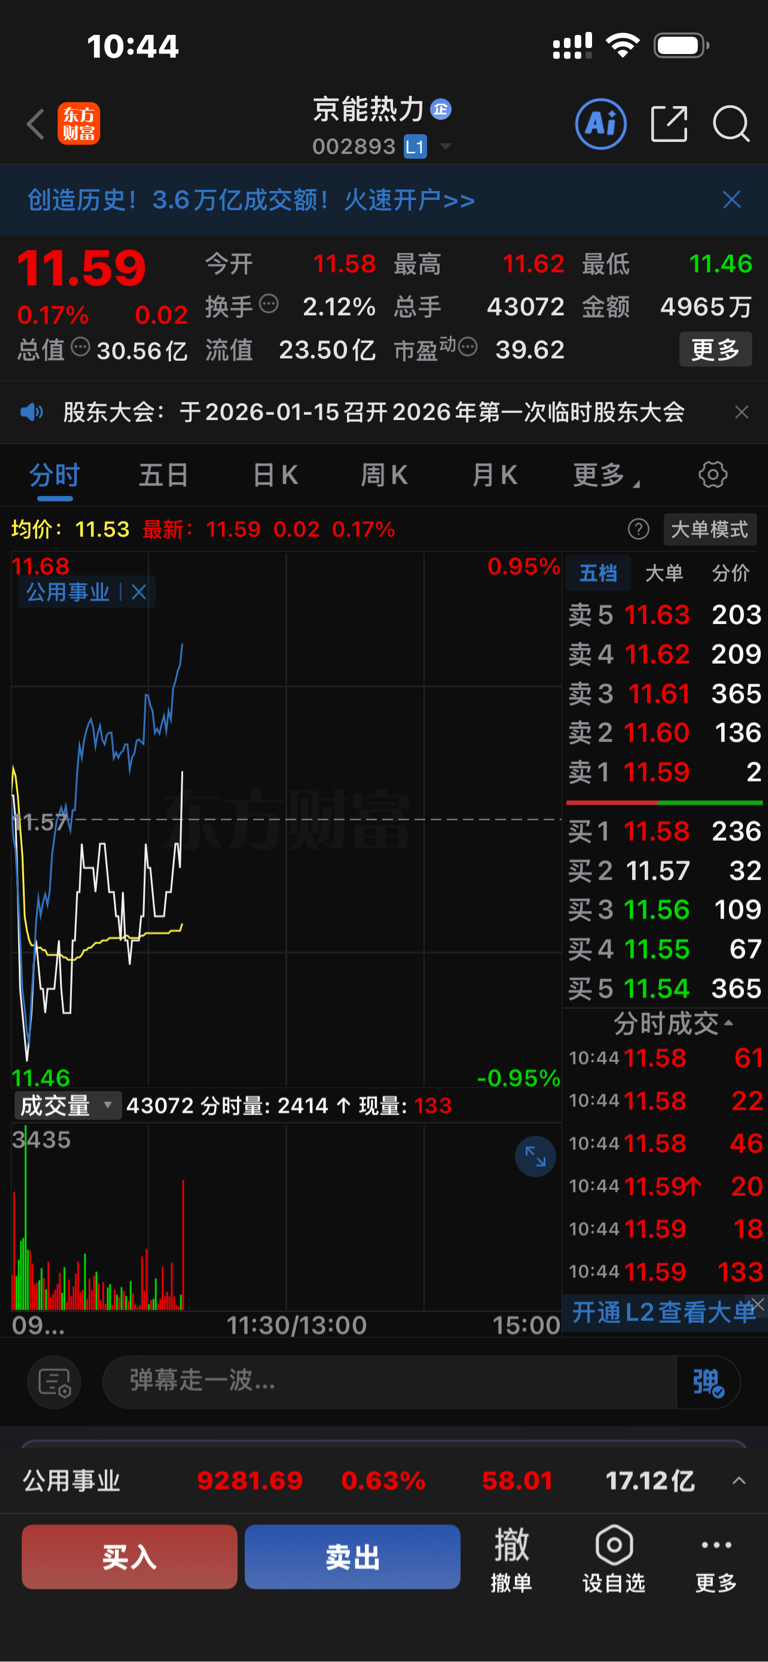768x1662 pixels.
Task: Tap the intraday price chart area
Action: (286, 819)
